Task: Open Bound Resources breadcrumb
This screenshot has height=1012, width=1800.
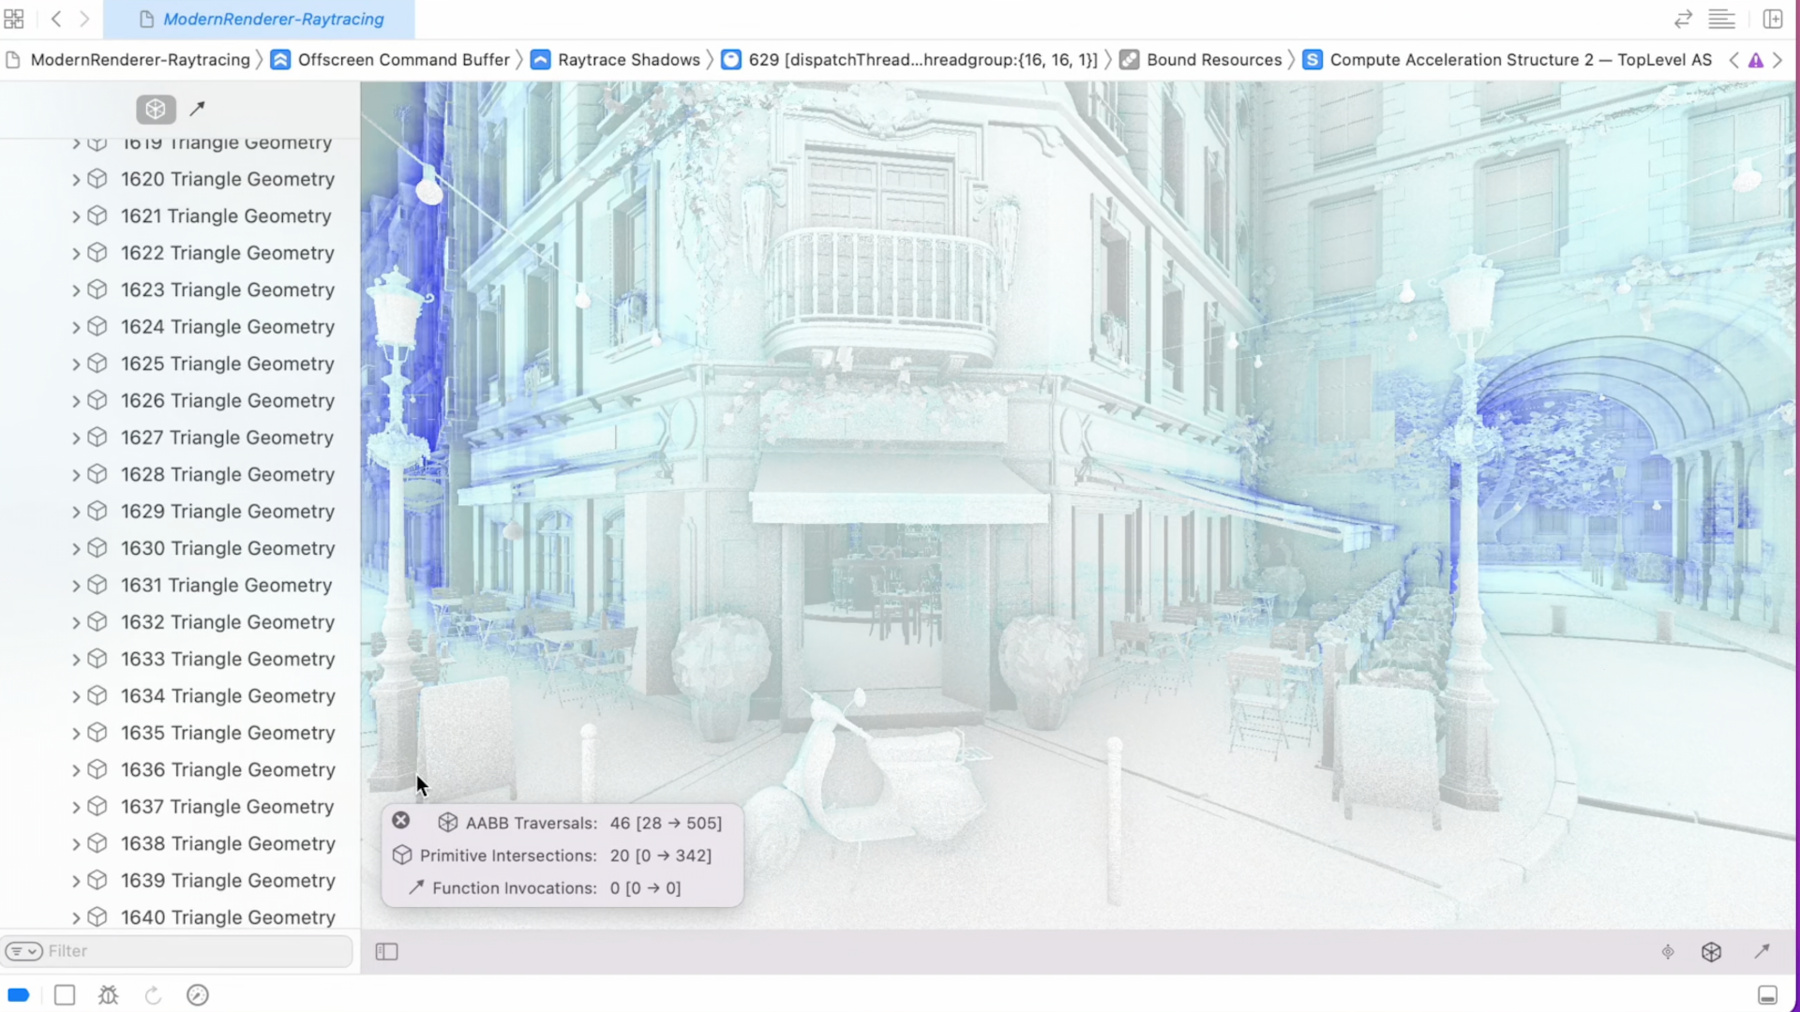Action: pyautogui.click(x=1201, y=60)
